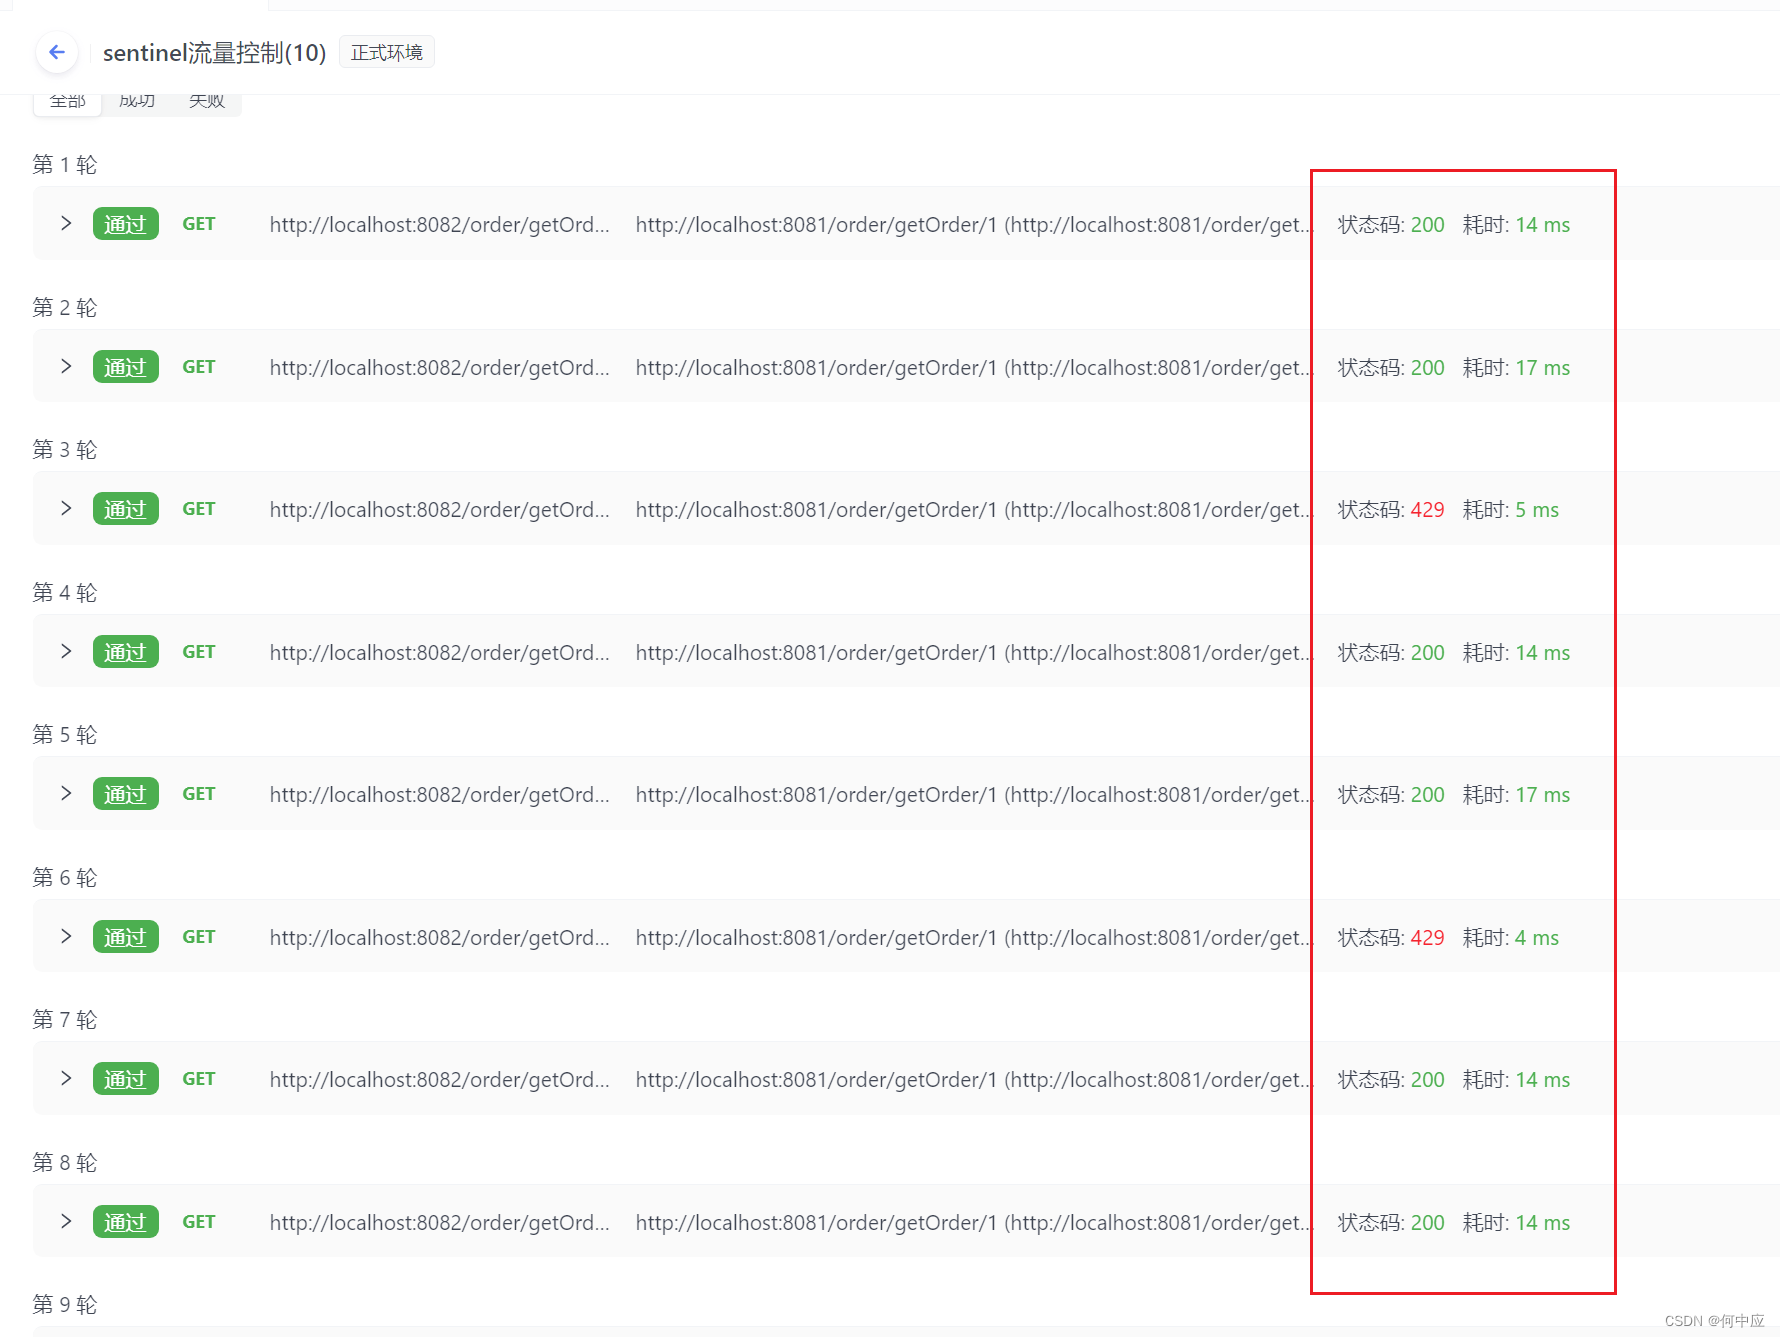Click the 通过 badge in round 3

pos(126,509)
